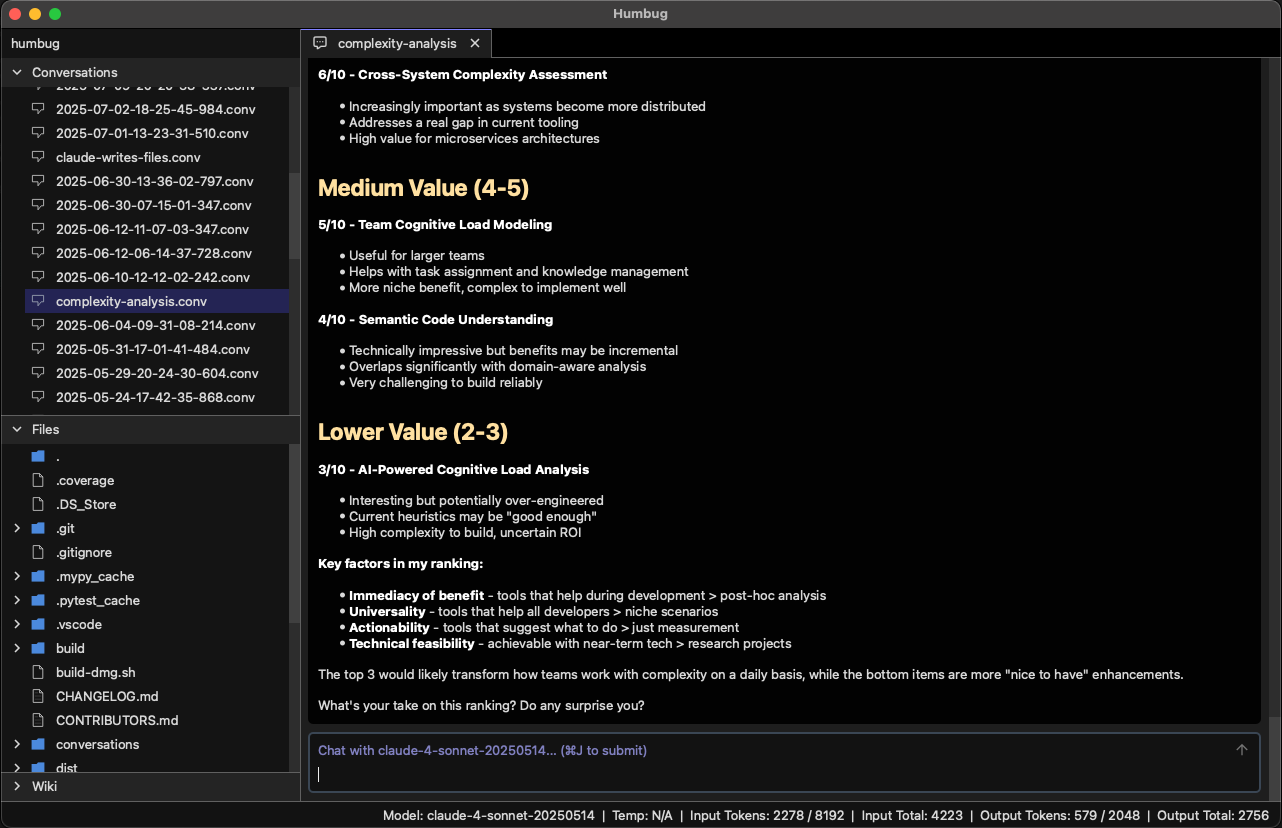Click the conversation list scrollbar

(293, 200)
